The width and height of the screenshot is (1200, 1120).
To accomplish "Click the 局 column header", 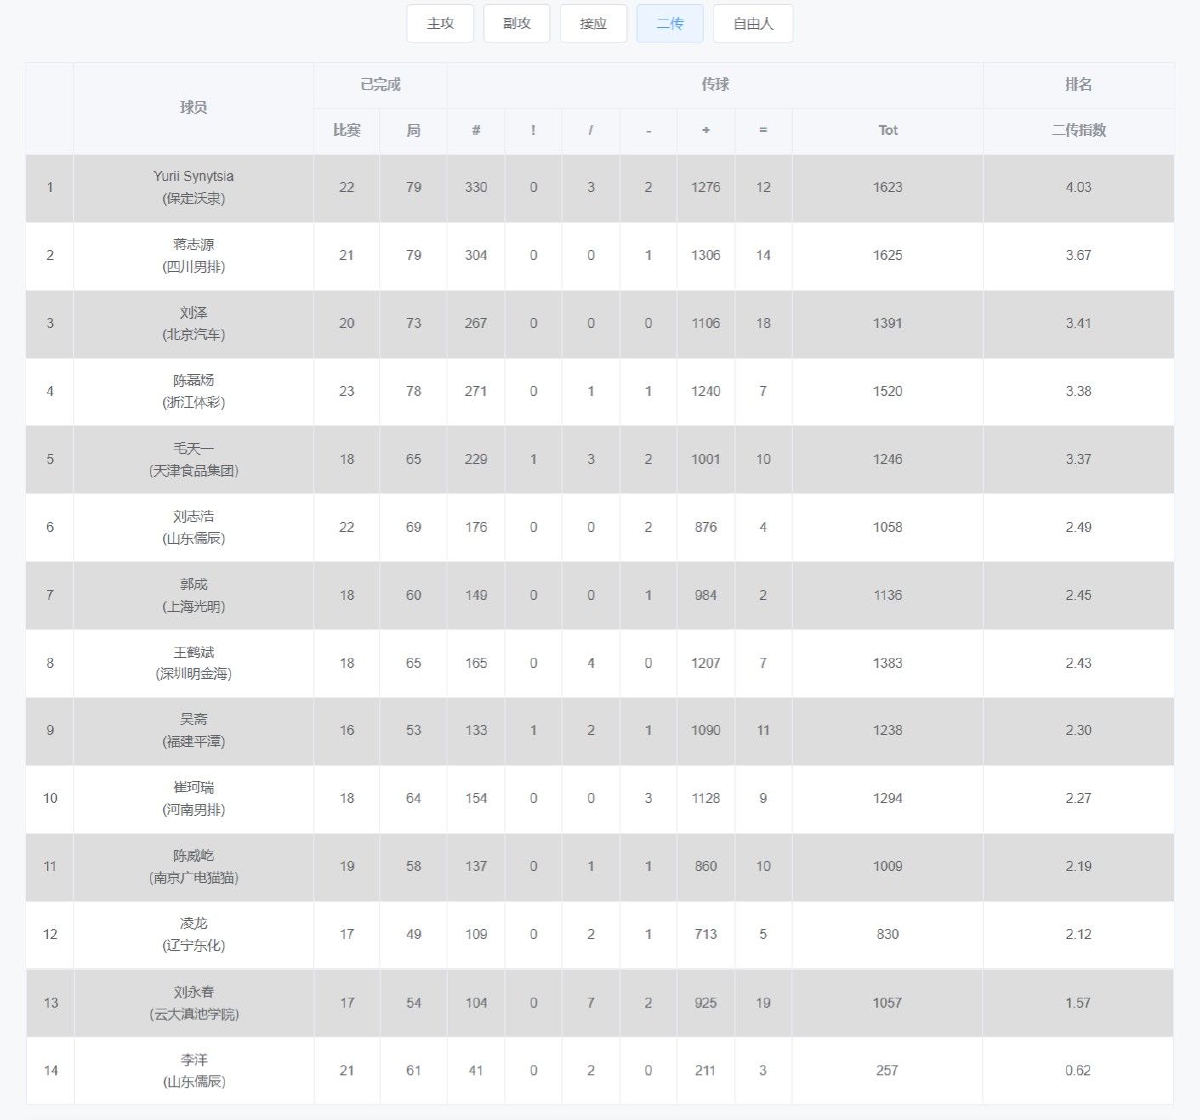I will [414, 130].
